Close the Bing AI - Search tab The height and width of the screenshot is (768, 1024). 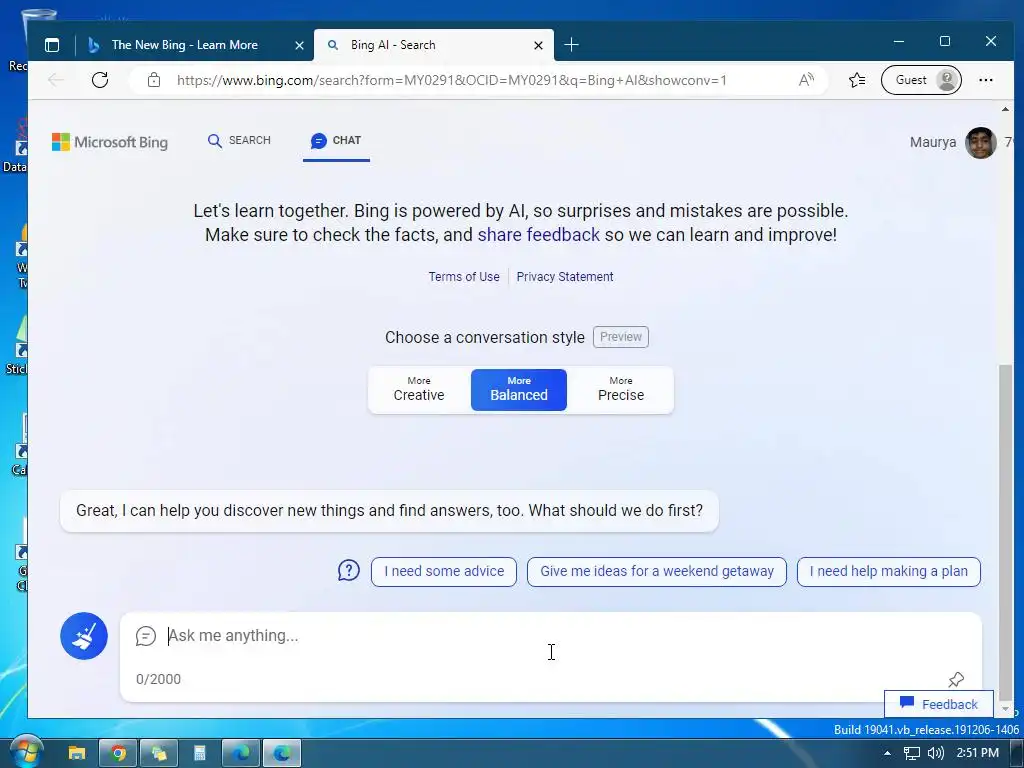[538, 45]
